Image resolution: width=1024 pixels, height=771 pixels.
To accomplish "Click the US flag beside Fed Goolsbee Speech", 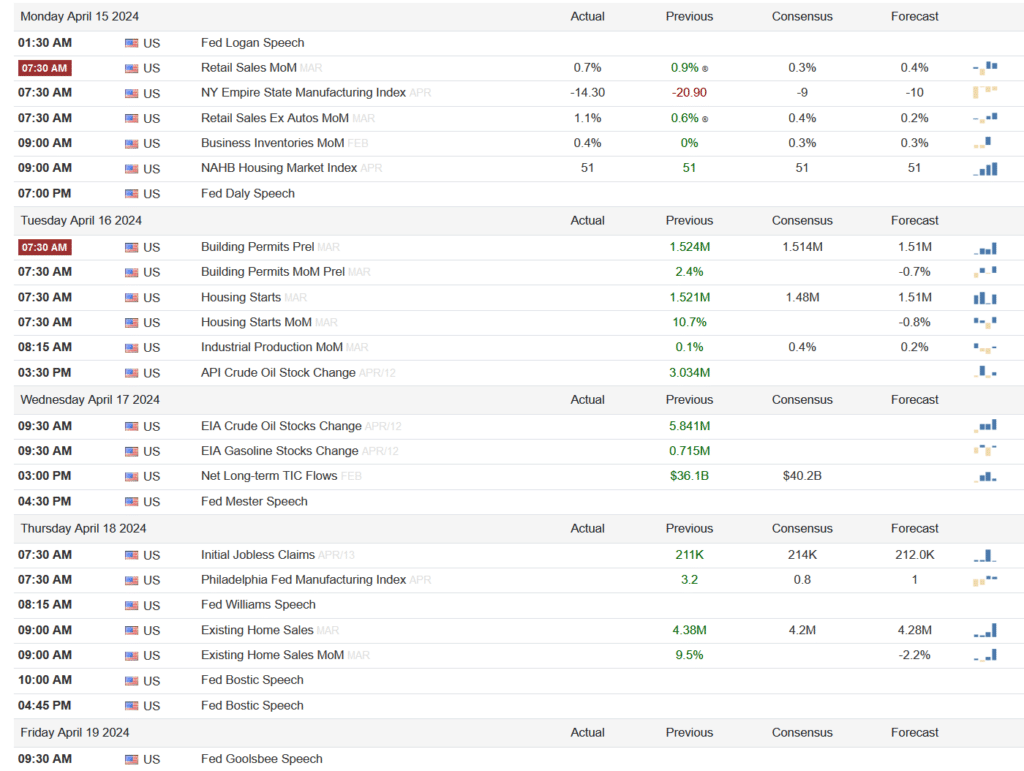I will point(132,760).
